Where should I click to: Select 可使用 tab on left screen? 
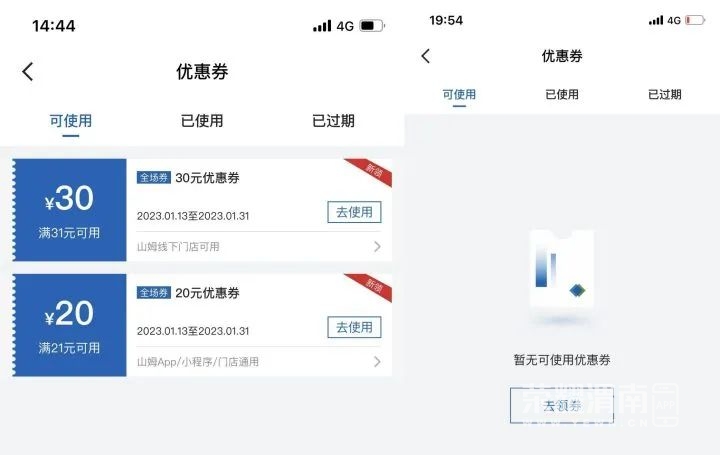coord(71,121)
